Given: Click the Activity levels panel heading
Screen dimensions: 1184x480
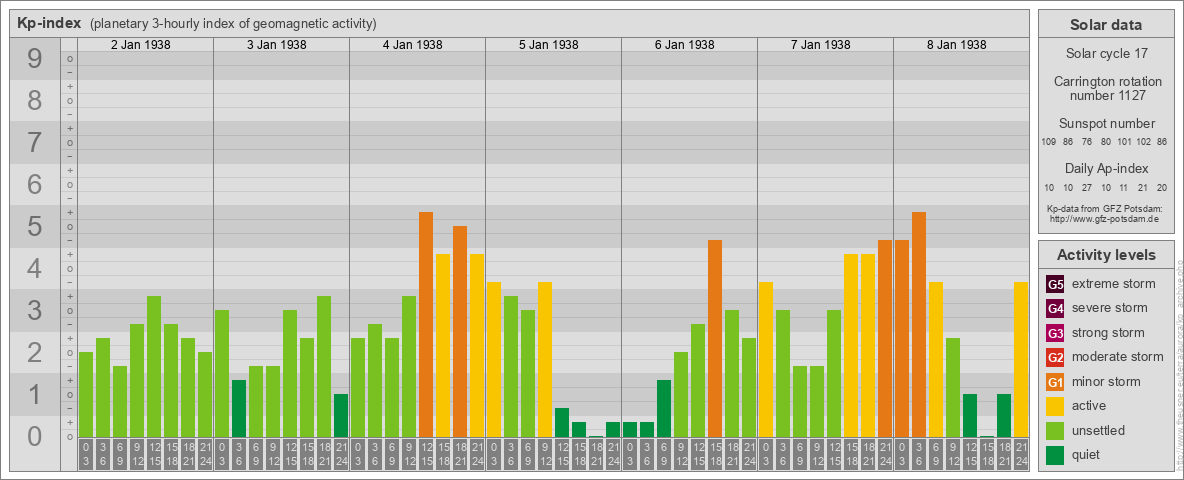Looking at the screenshot, I should [x=1106, y=255].
